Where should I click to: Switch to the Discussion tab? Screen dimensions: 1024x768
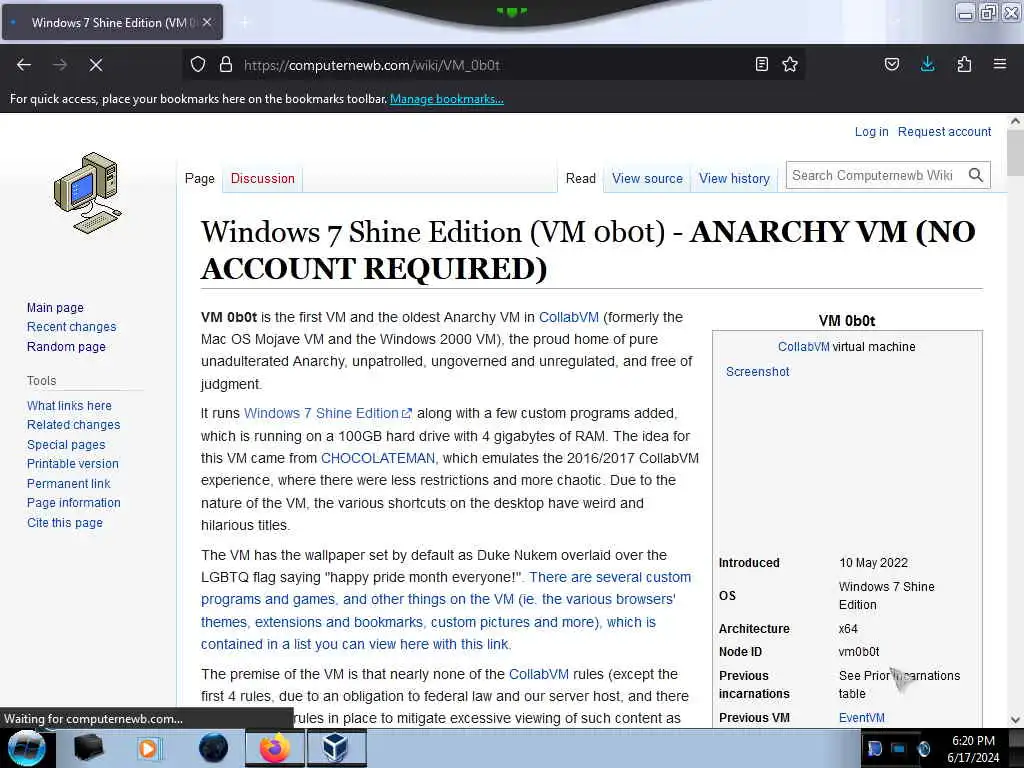pyautogui.click(x=263, y=178)
